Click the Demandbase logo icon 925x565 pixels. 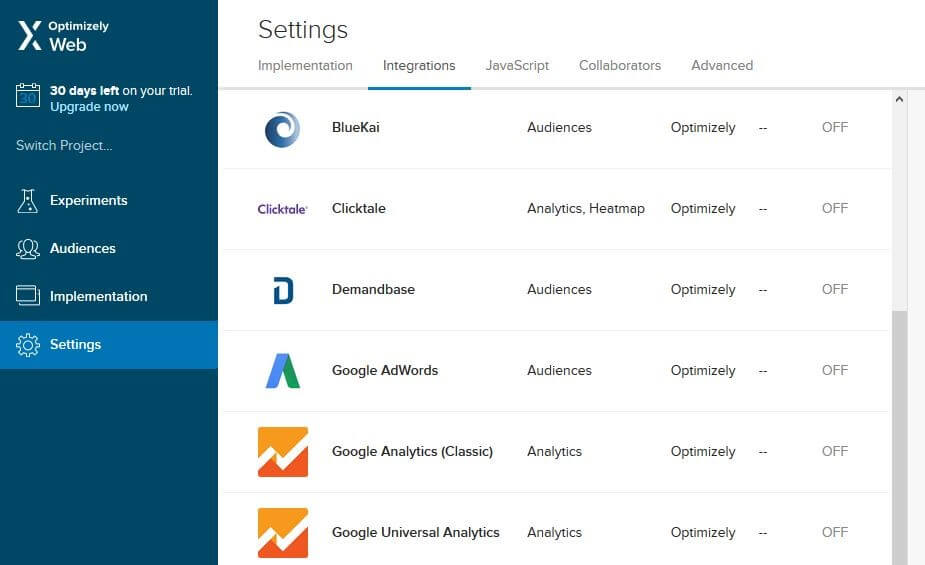[283, 290]
